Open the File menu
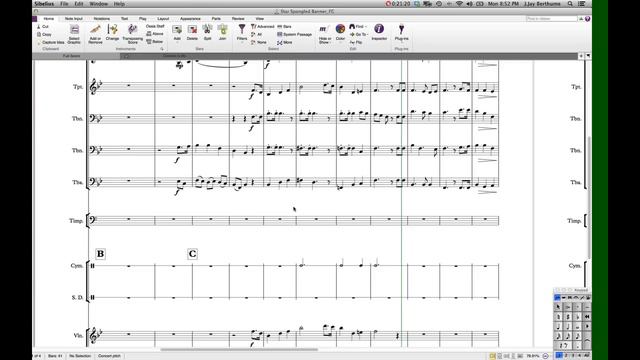The height and width of the screenshot is (360, 640). pos(64,4)
